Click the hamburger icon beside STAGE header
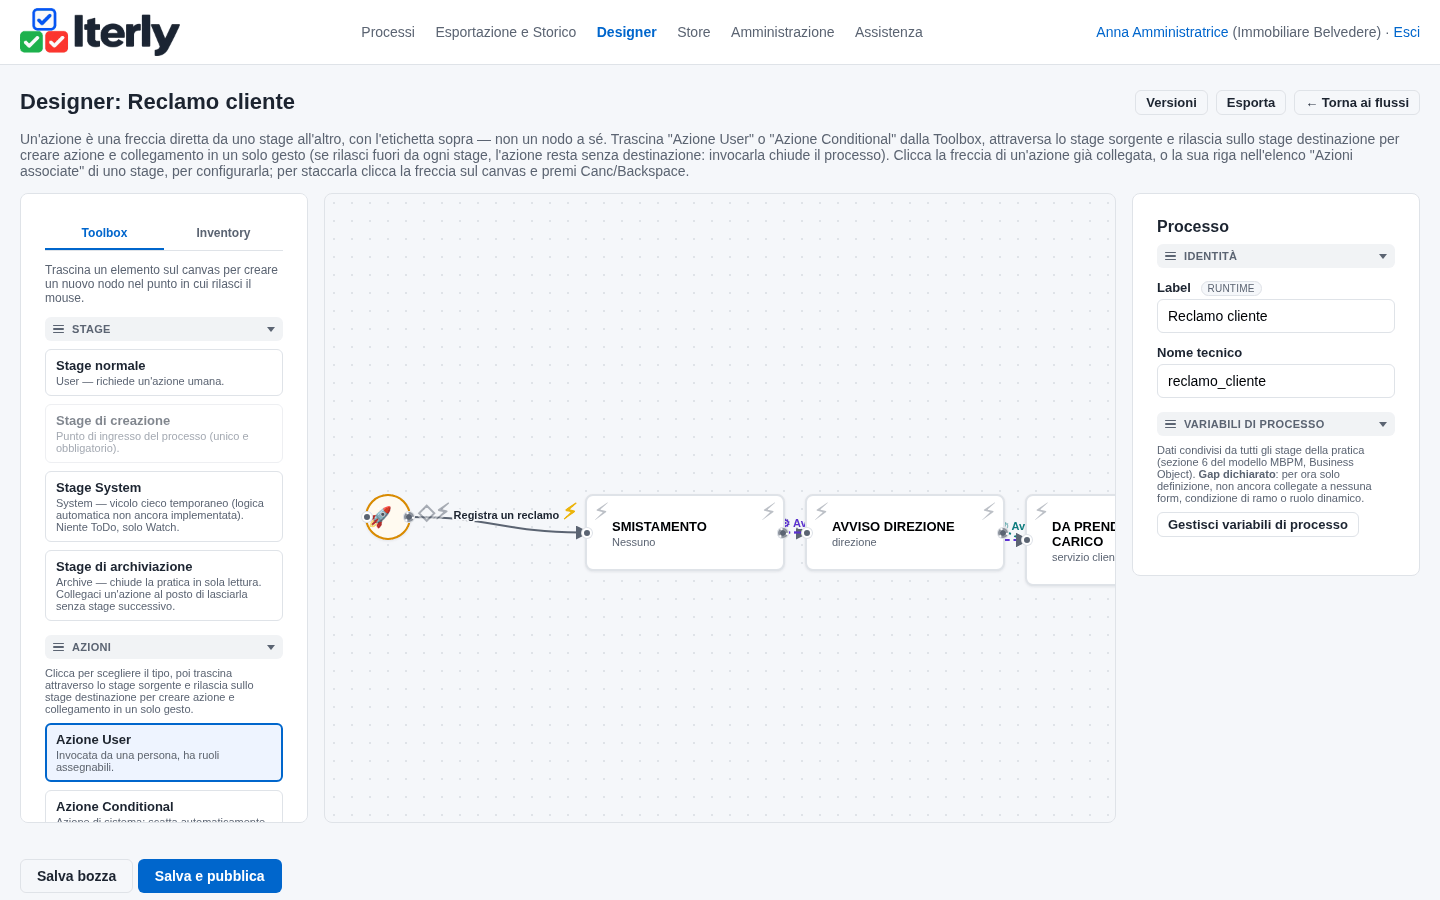 [x=59, y=329]
